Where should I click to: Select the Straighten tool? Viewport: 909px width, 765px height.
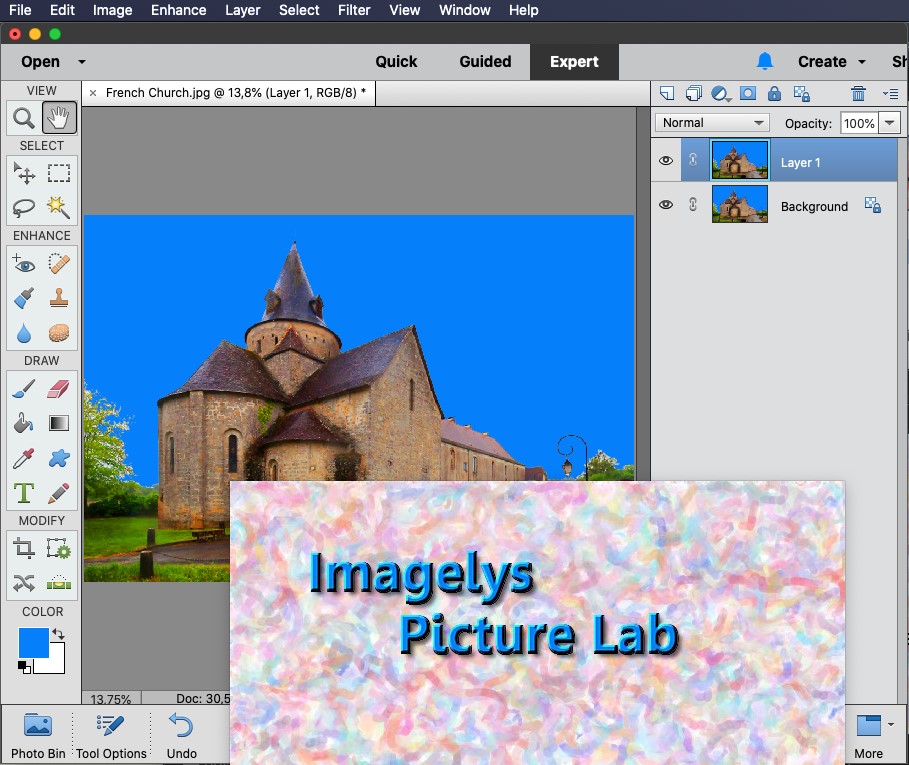pos(59,583)
